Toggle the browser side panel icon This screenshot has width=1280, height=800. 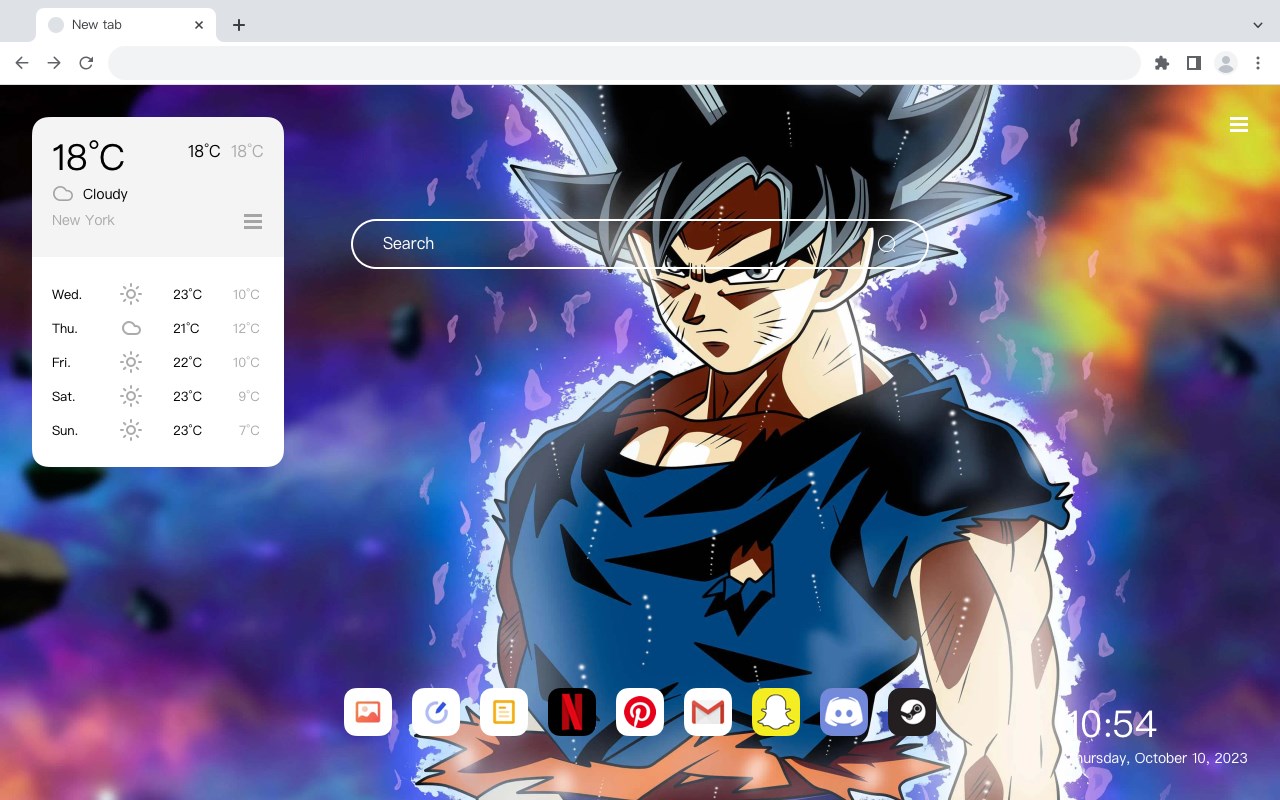[x=1193, y=63]
